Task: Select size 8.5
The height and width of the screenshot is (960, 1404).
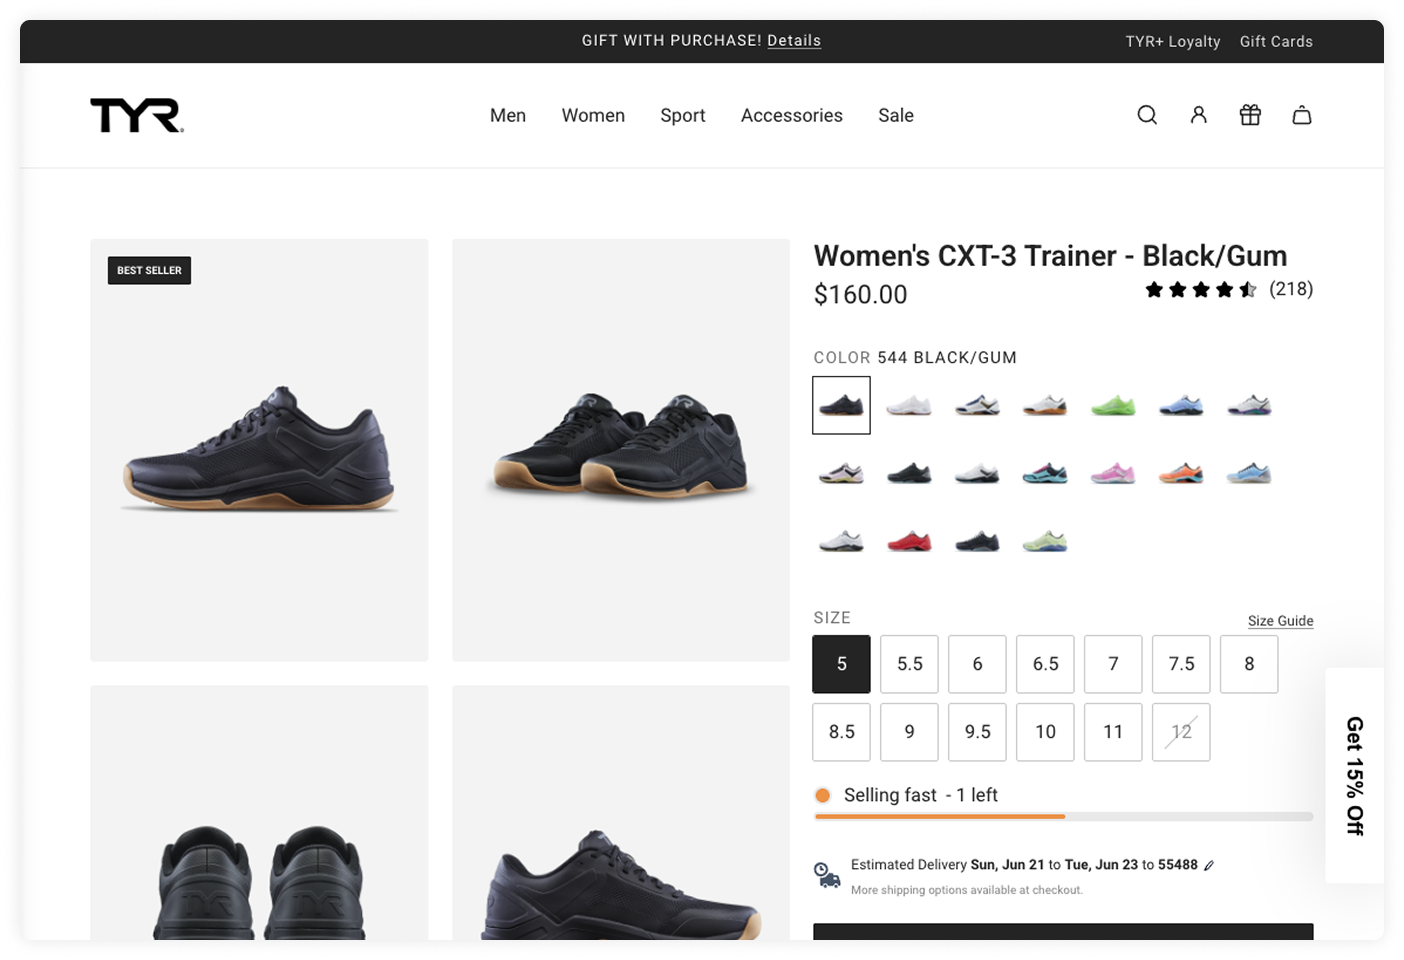Action: [841, 732]
